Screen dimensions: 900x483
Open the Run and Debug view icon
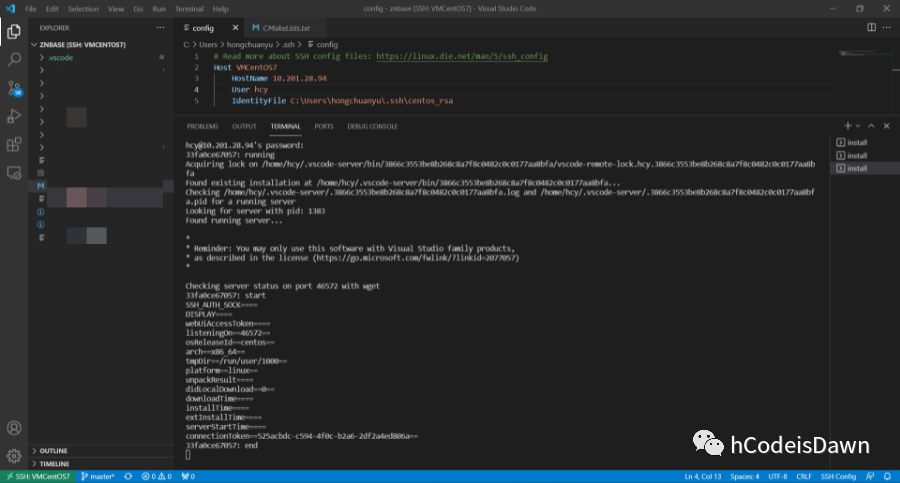tap(14, 116)
